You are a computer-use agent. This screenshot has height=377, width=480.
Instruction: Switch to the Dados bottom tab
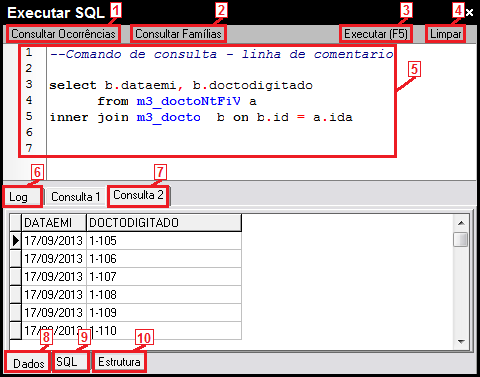click(x=28, y=363)
